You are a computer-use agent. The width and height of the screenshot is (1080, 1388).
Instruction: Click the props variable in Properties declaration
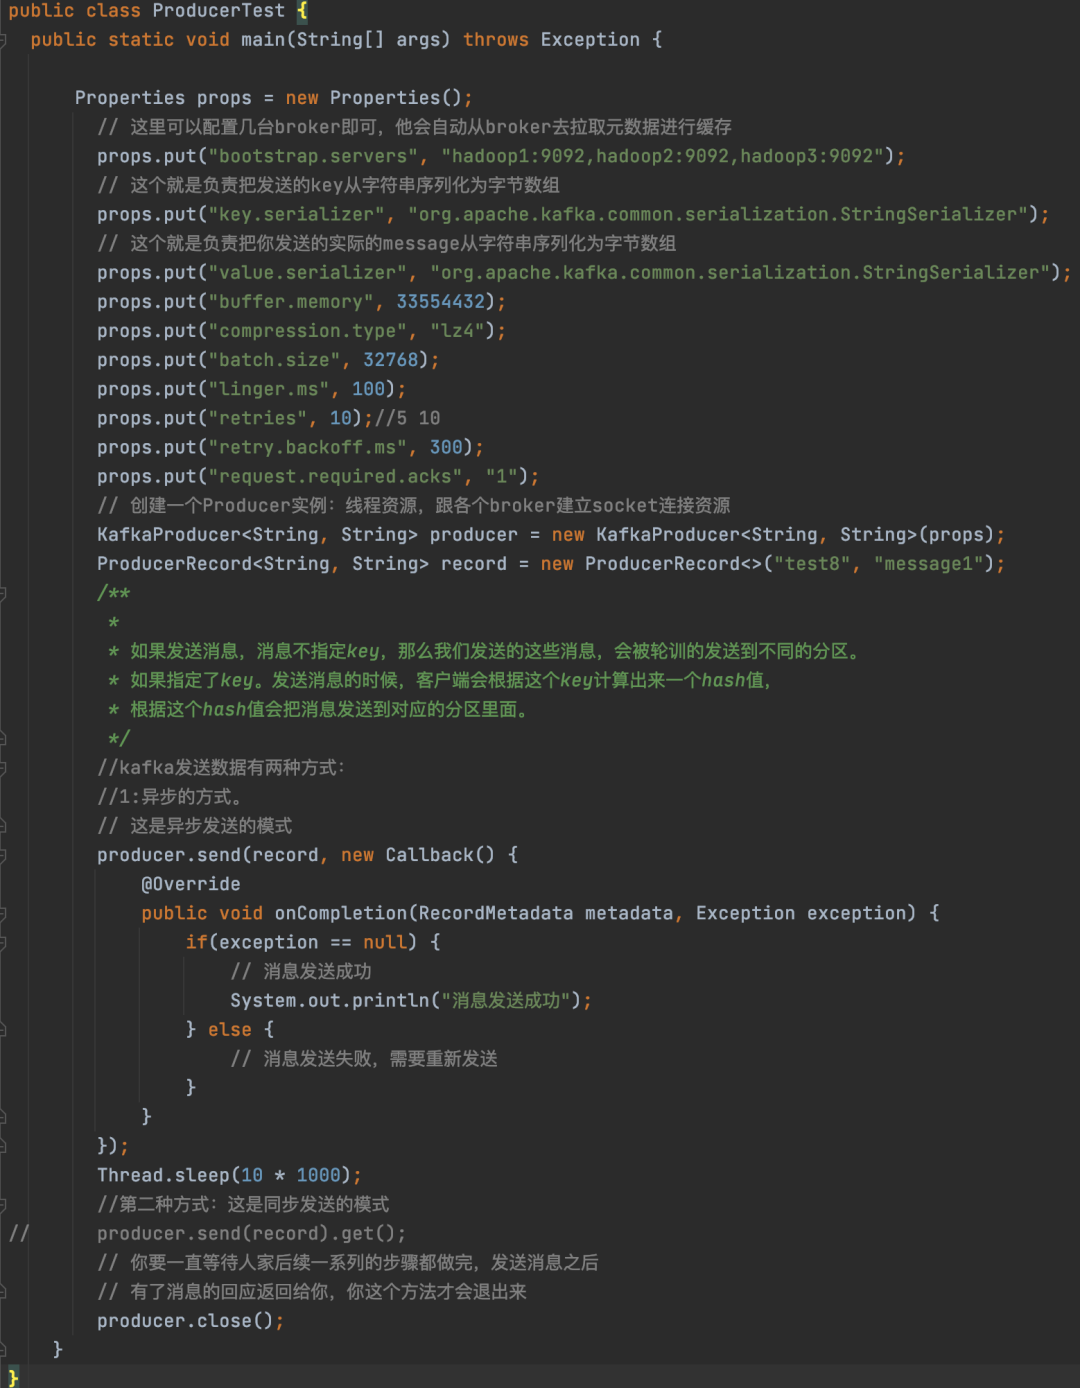224,98
